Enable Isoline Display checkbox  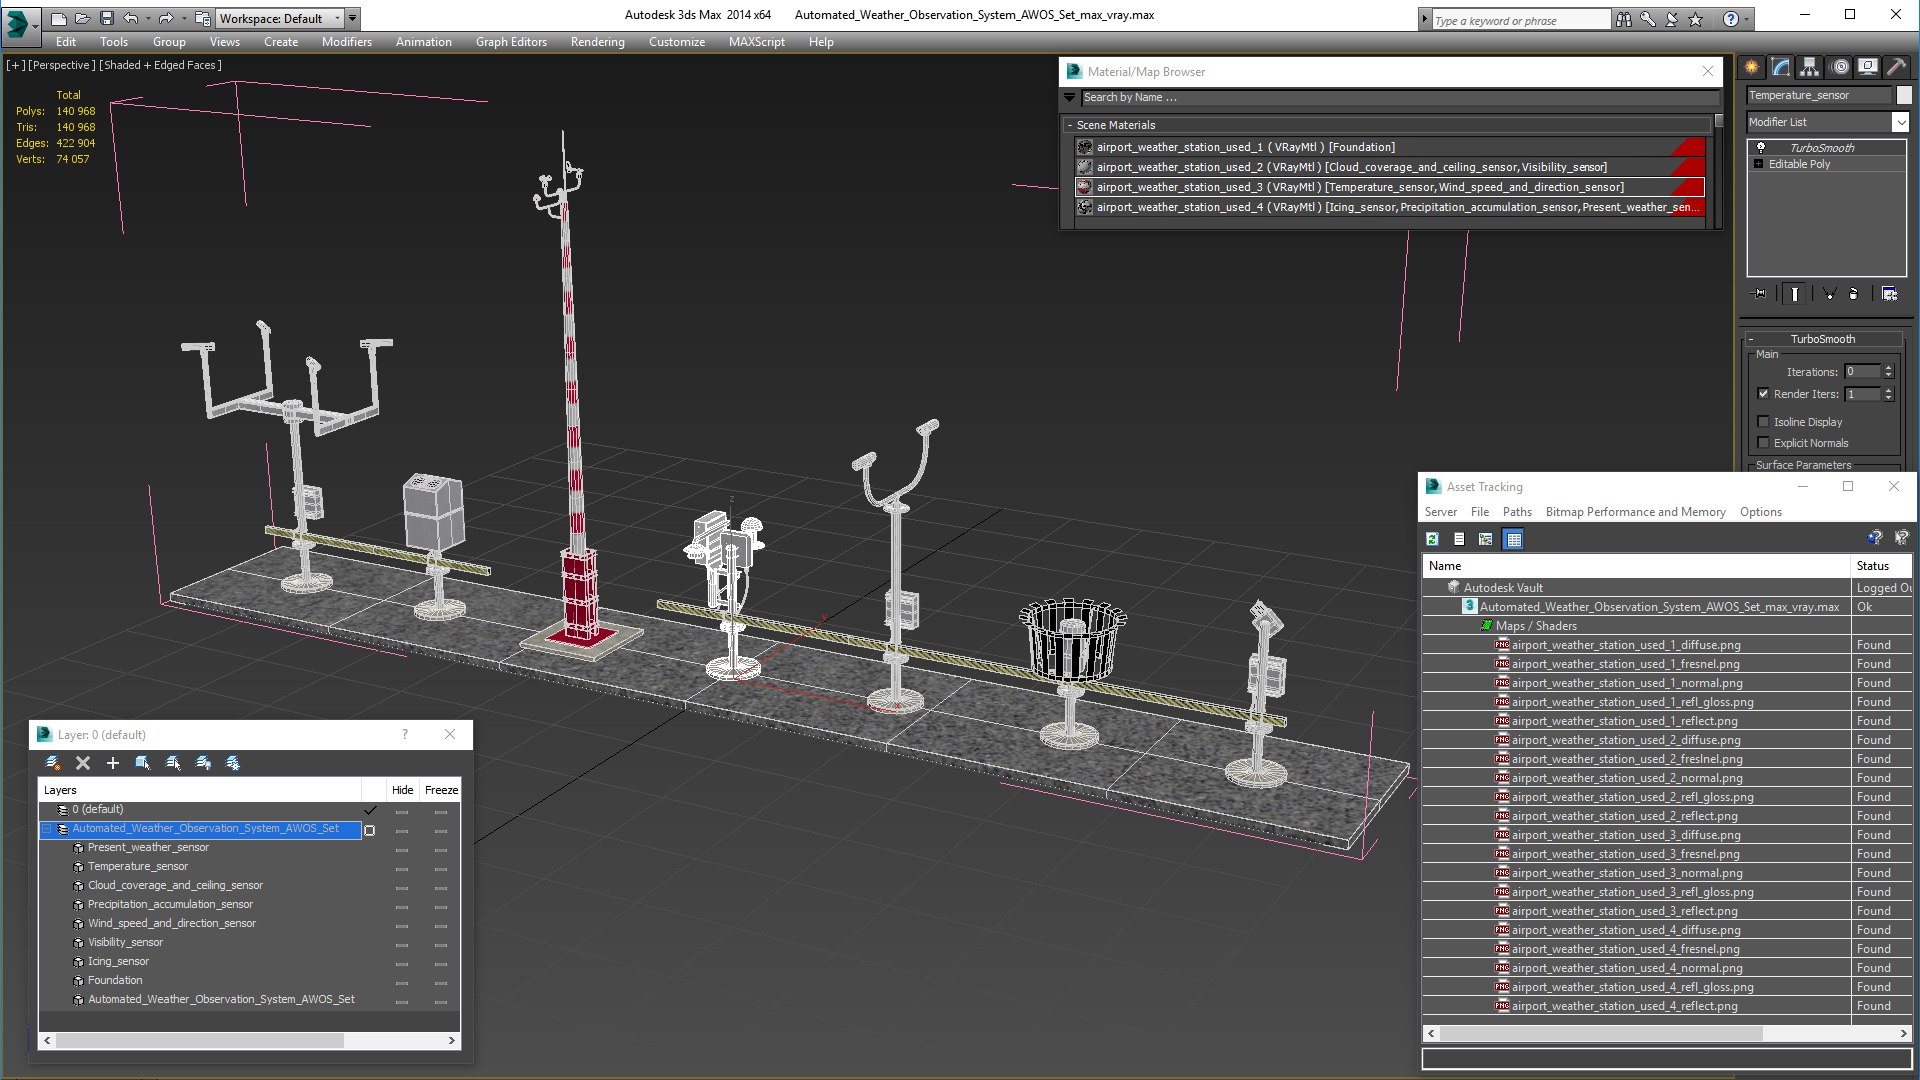click(x=1763, y=422)
